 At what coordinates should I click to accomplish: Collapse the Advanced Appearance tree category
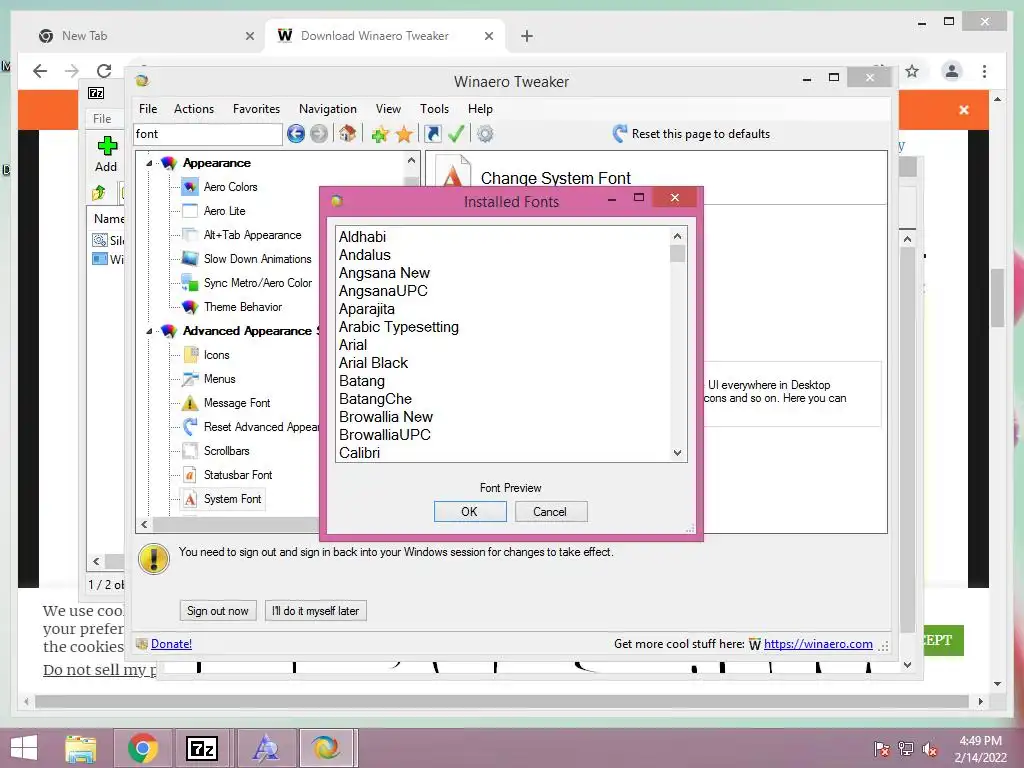pos(149,331)
